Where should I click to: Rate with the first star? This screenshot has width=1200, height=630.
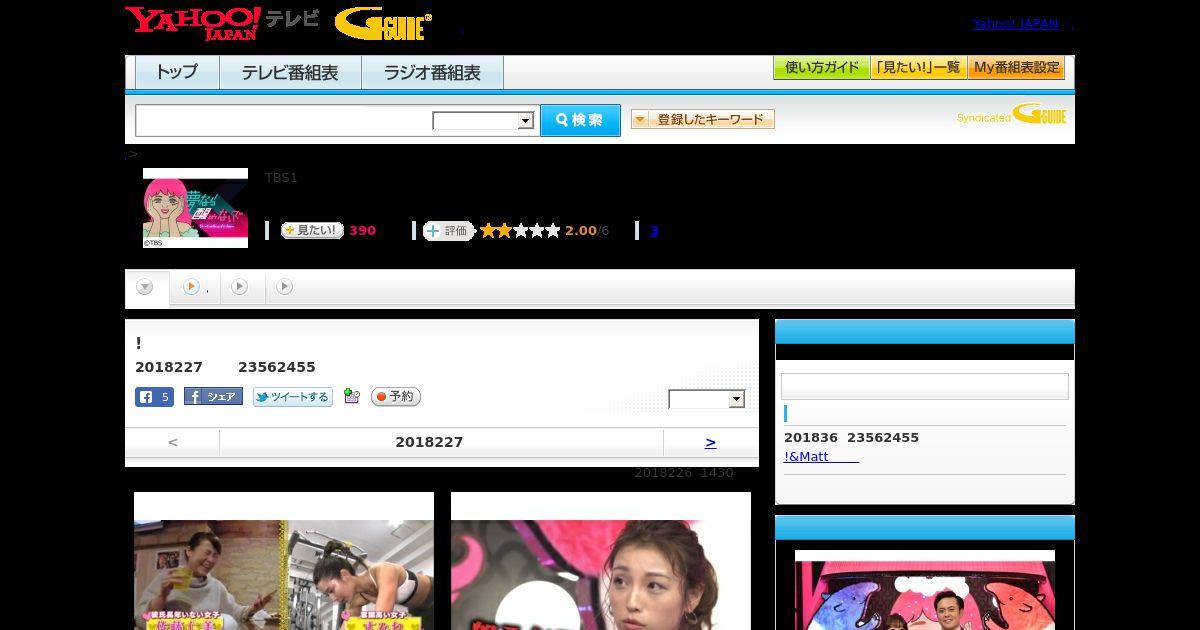point(488,231)
